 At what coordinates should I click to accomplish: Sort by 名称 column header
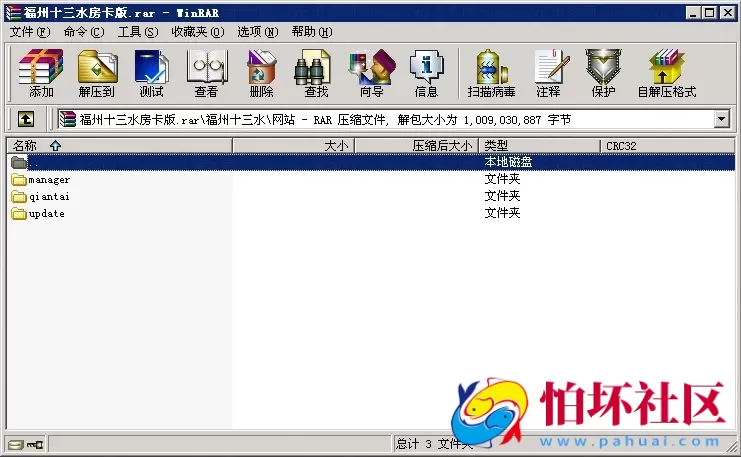click(x=119, y=146)
